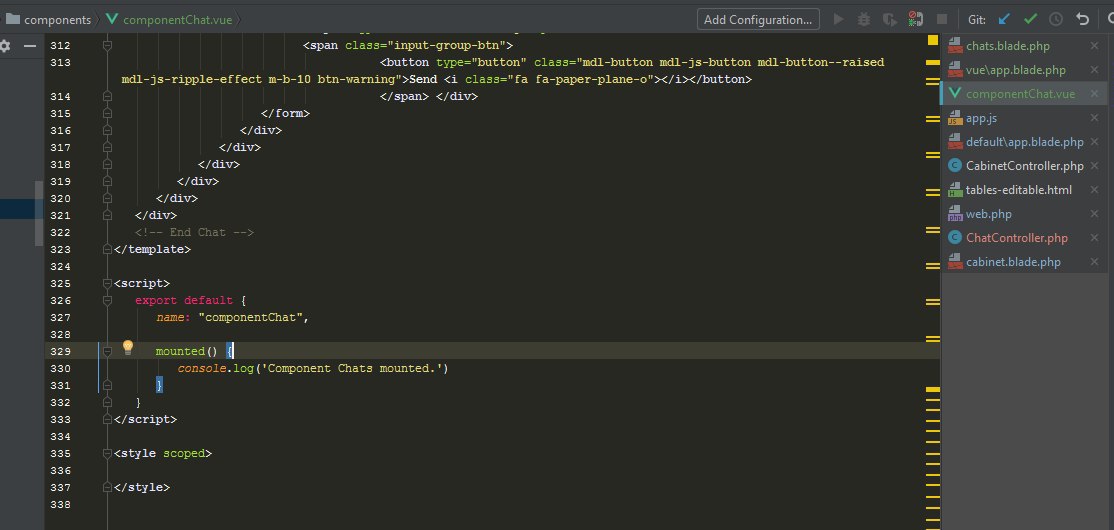Close web.php tab
1114x530 pixels.
click(x=1094, y=214)
